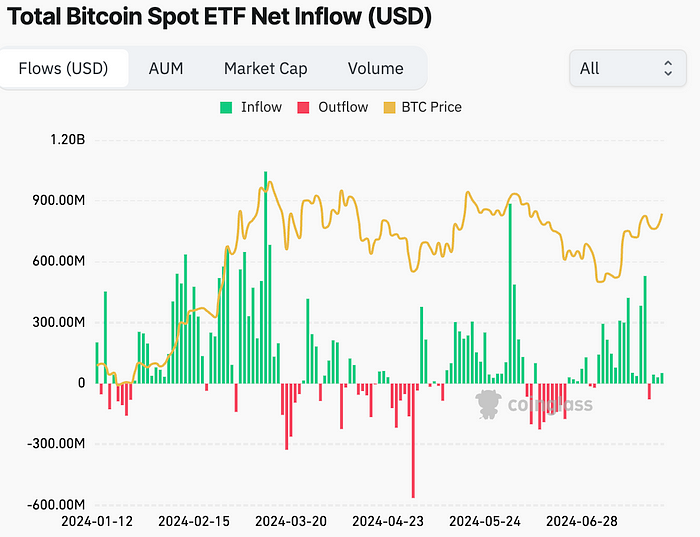700x537 pixels.
Task: Click the largest red outflow bar
Action: pyautogui.click(x=413, y=441)
